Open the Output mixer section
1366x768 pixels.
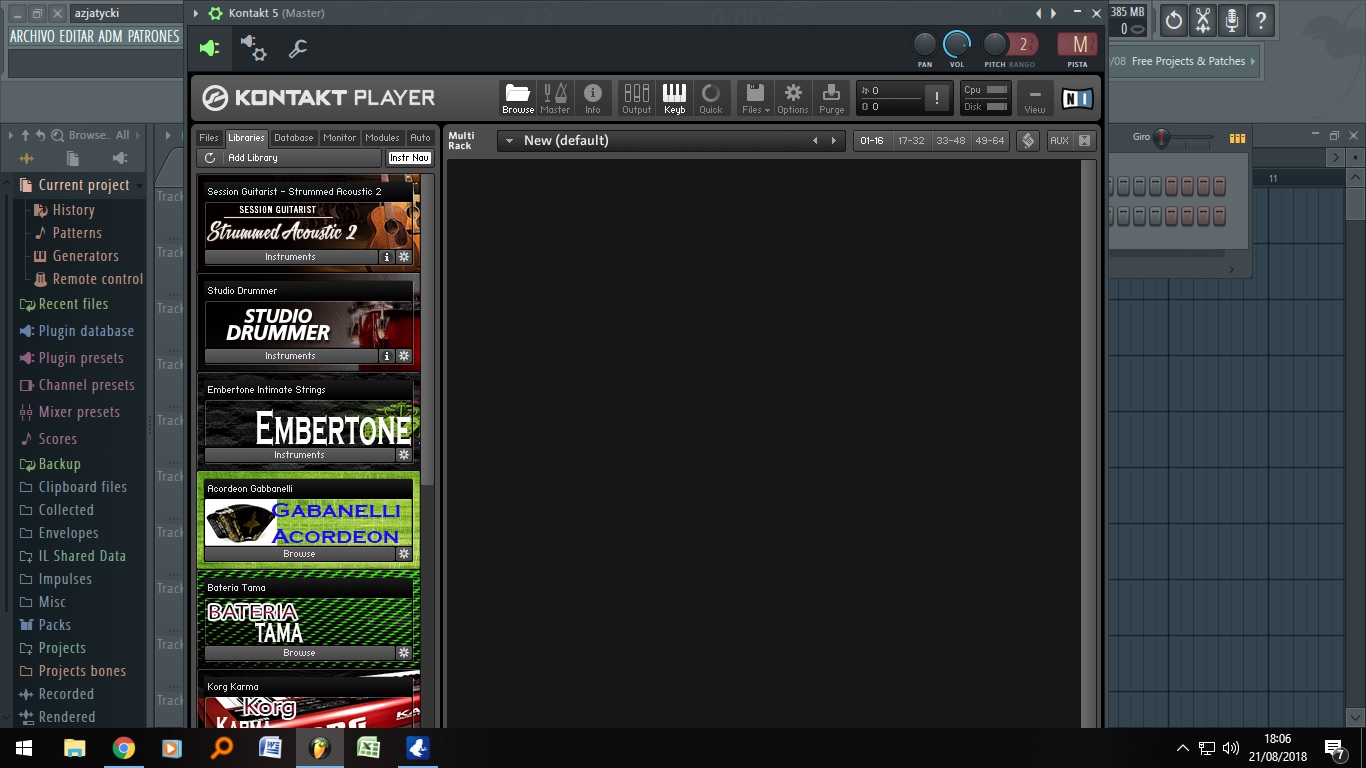click(x=636, y=98)
